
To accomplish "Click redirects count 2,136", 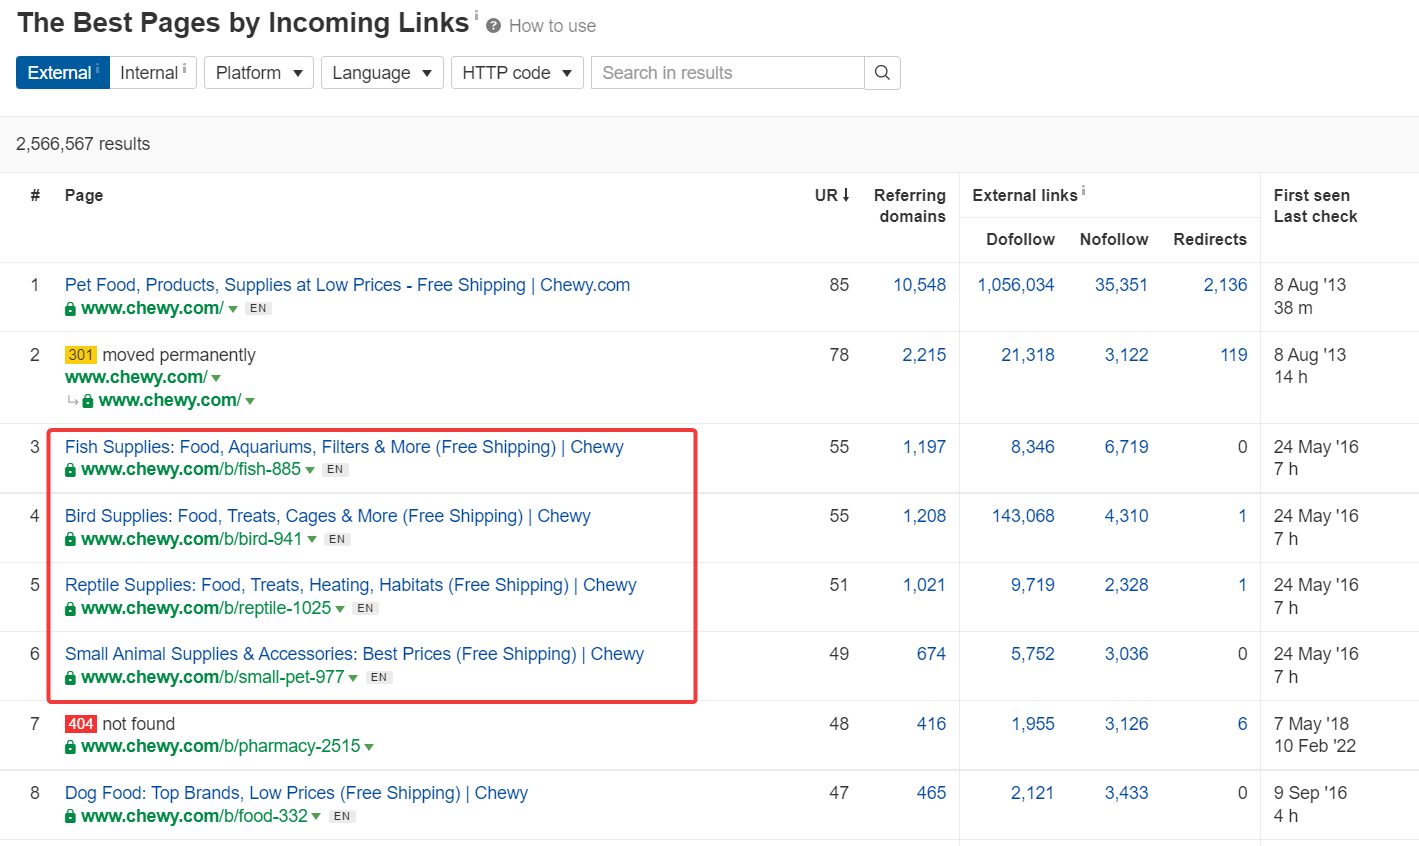I will (x=1226, y=285).
